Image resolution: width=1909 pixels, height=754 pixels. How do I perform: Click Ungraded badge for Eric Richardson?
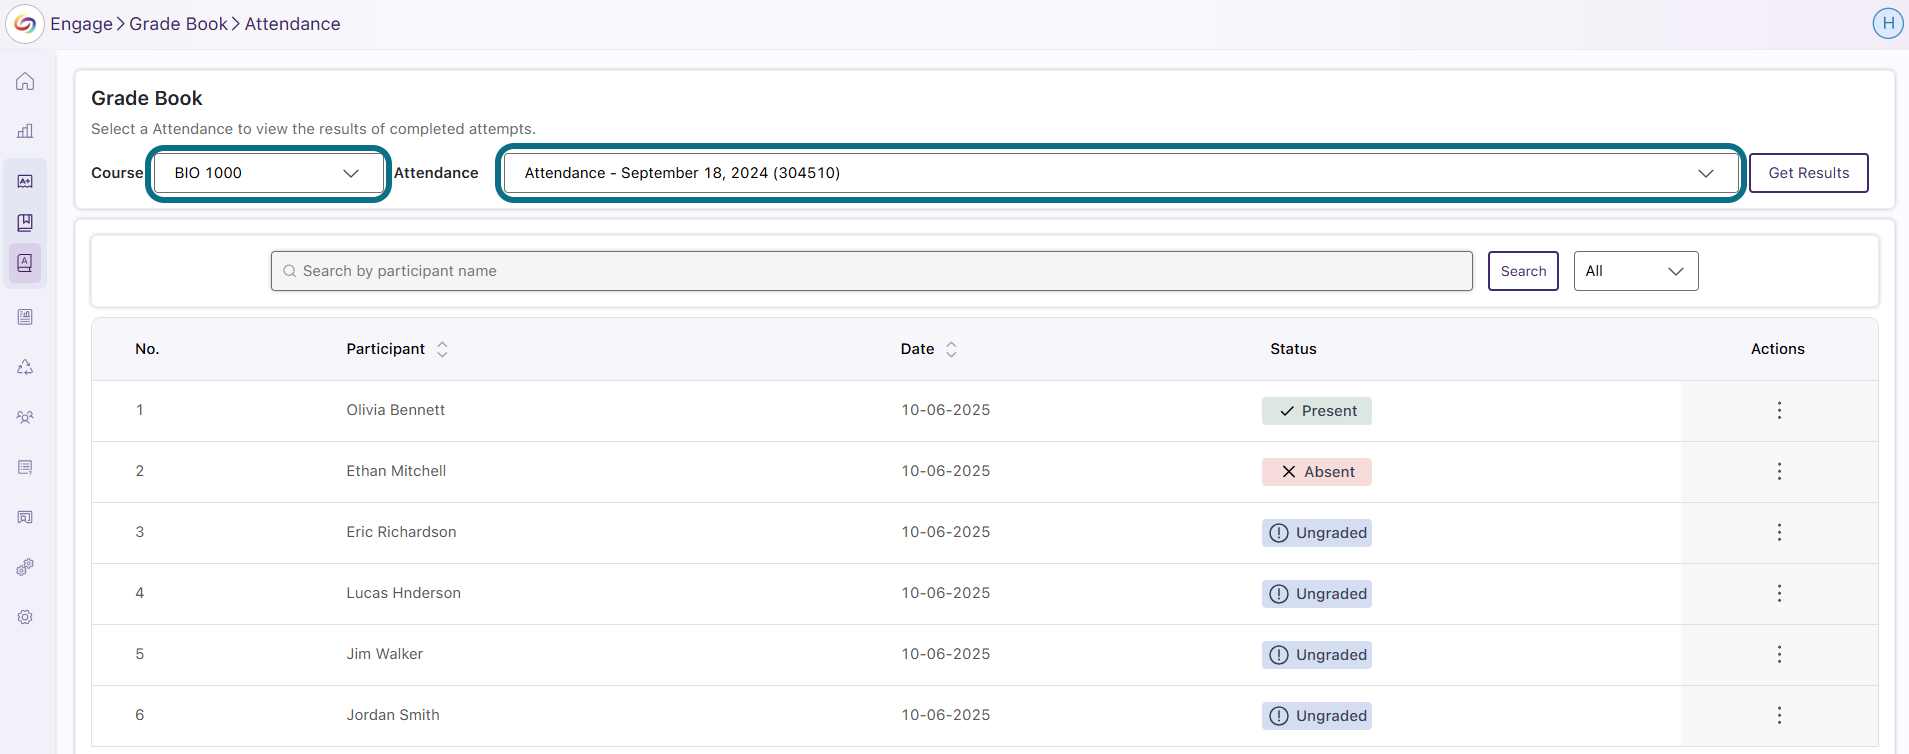(x=1317, y=533)
